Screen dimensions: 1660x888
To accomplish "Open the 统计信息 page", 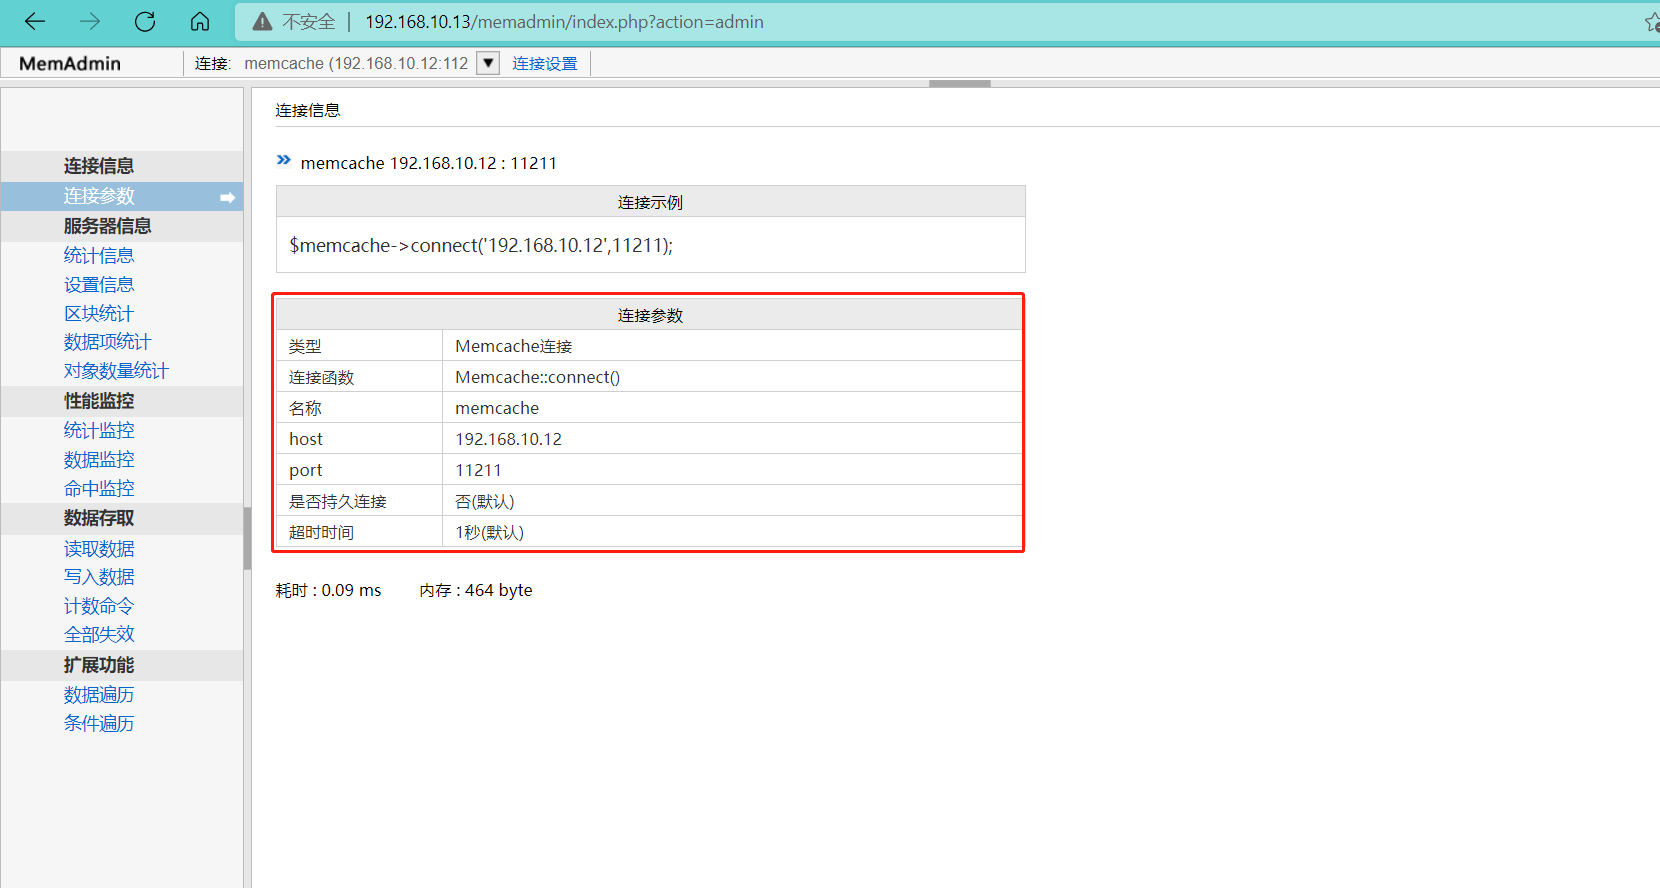I will (99, 256).
